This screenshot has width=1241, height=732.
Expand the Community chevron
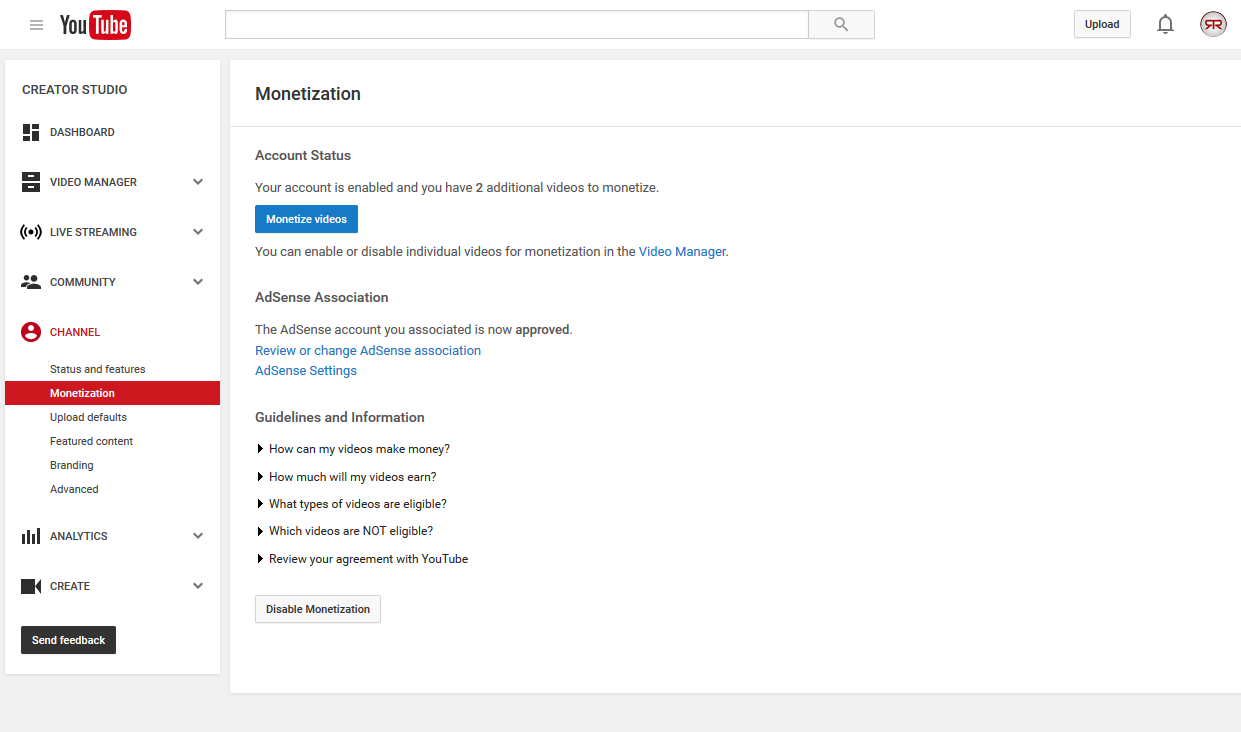point(198,282)
